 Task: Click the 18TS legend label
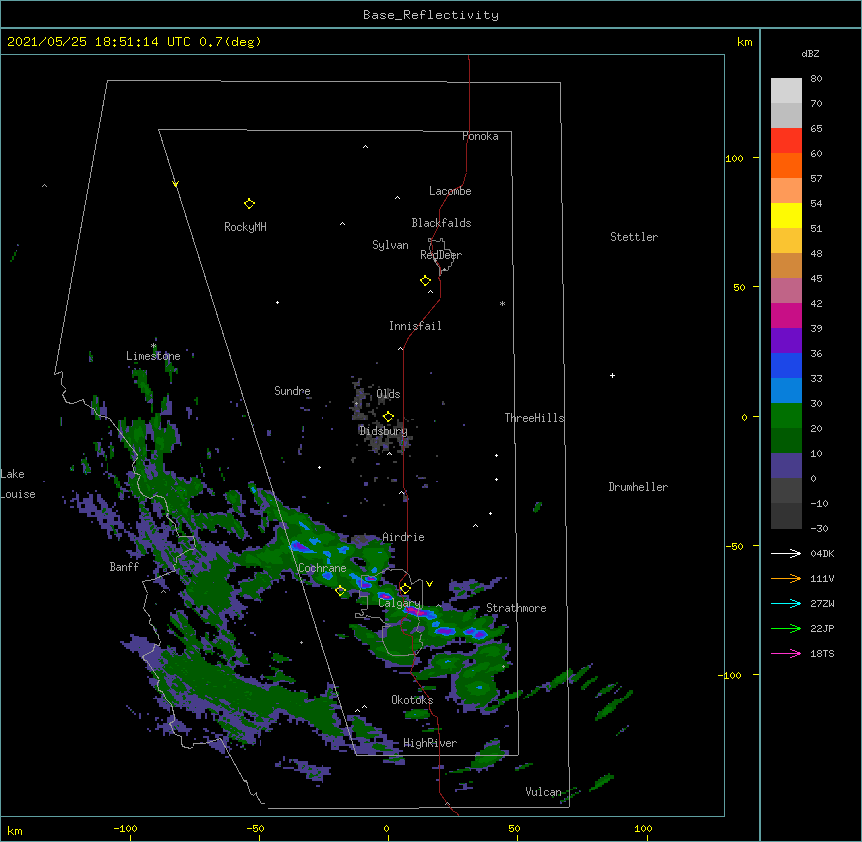822,653
